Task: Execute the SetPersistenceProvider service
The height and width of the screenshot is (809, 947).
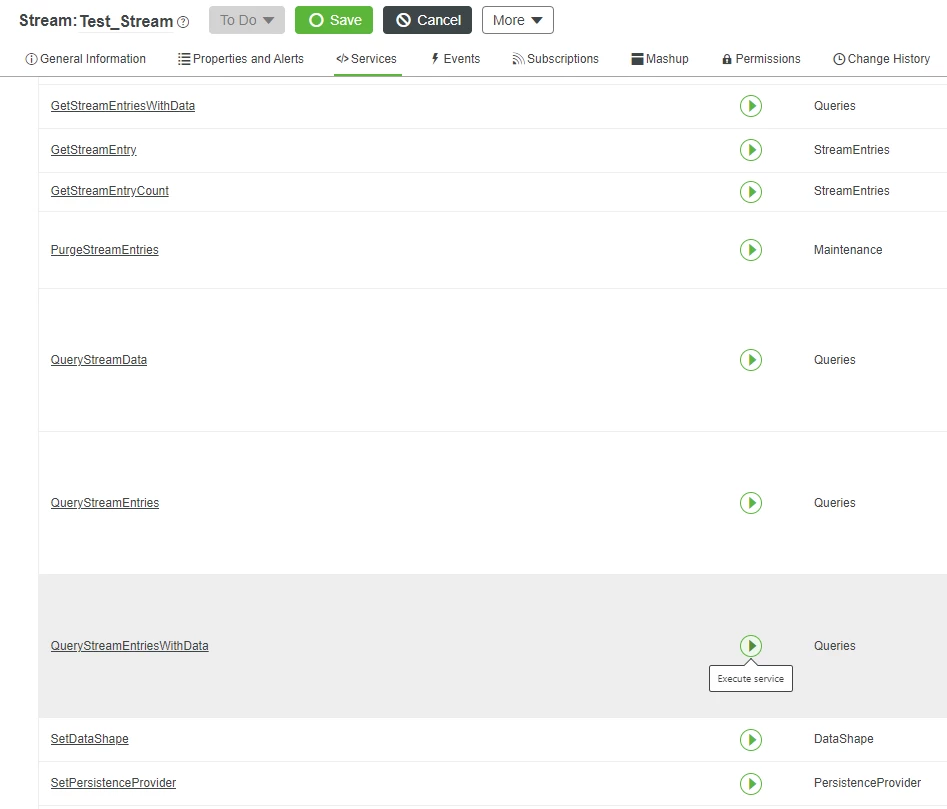Action: [x=751, y=784]
